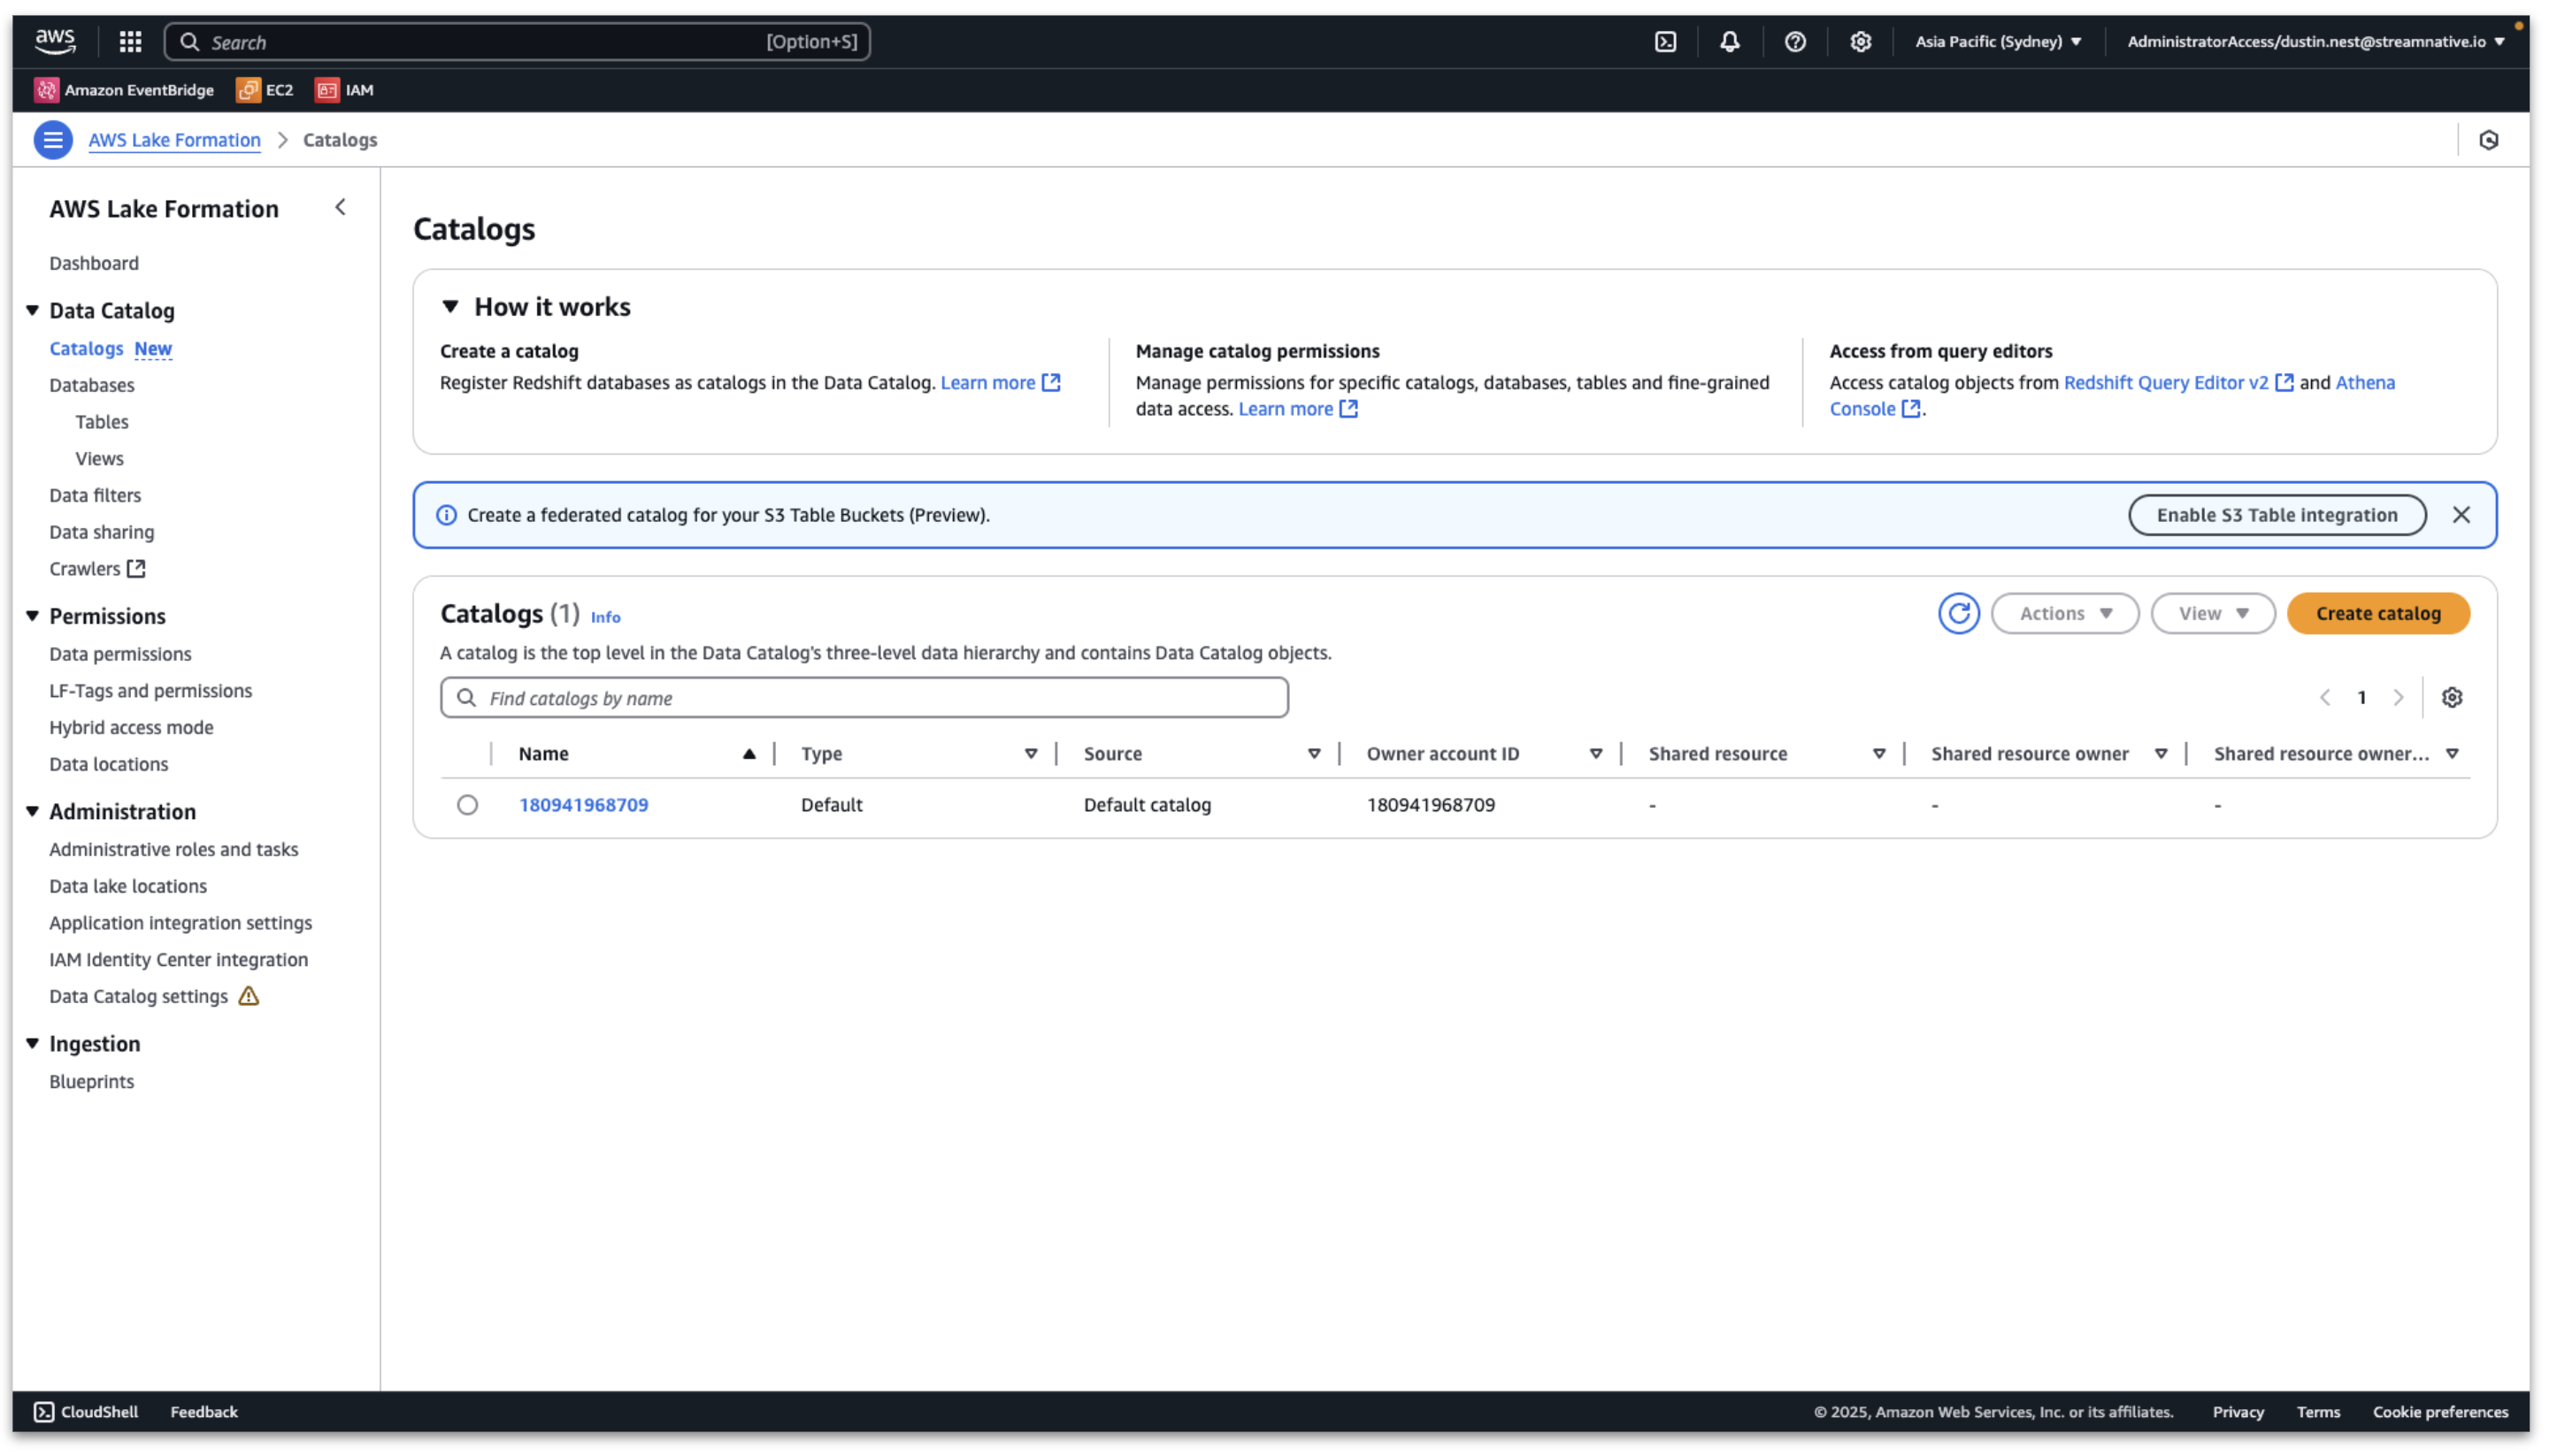Open Blueprints under Ingestion
This screenshot has height=1456, width=2557.
tap(91, 1081)
